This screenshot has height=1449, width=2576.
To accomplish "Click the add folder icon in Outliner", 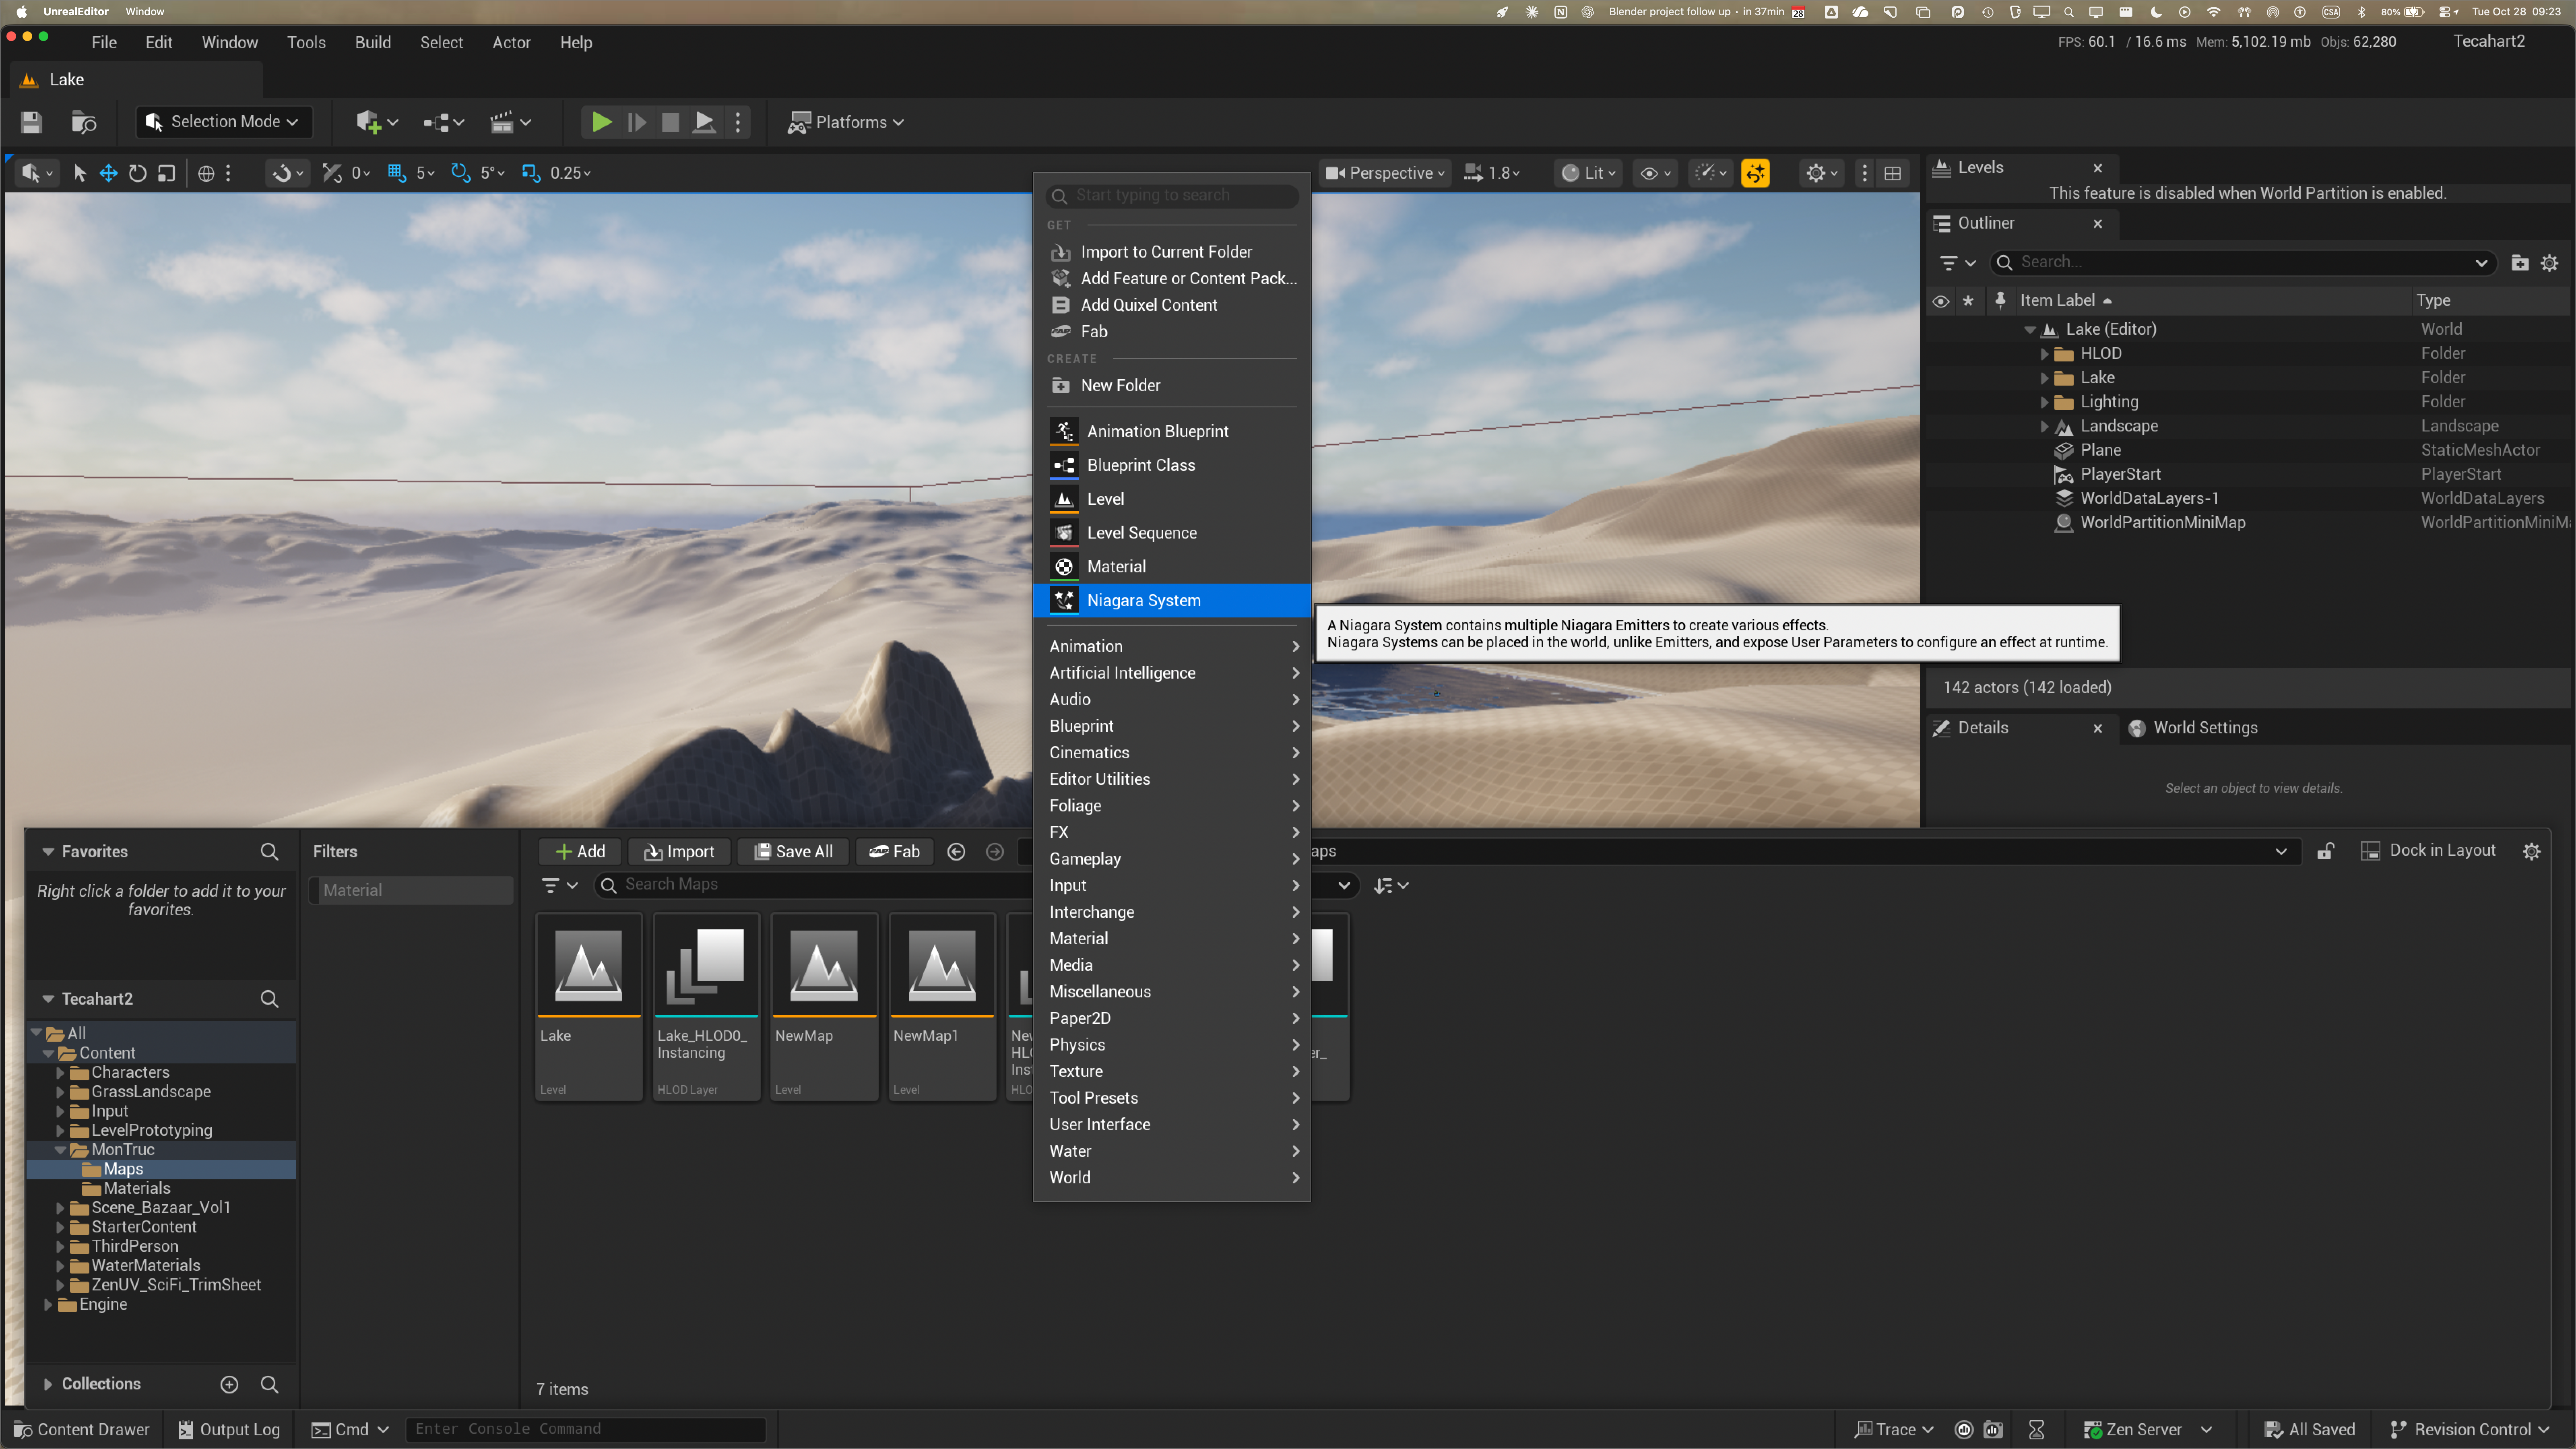I will coord(2520,263).
